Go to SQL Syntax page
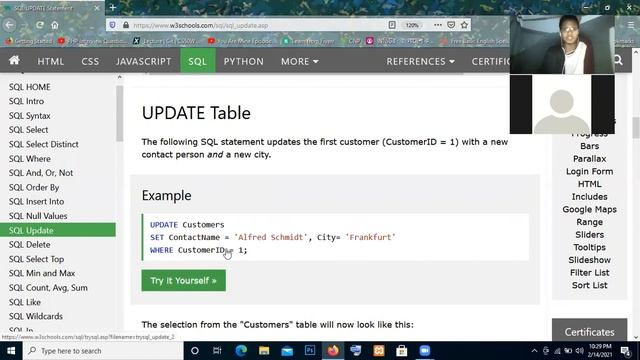 [30, 116]
